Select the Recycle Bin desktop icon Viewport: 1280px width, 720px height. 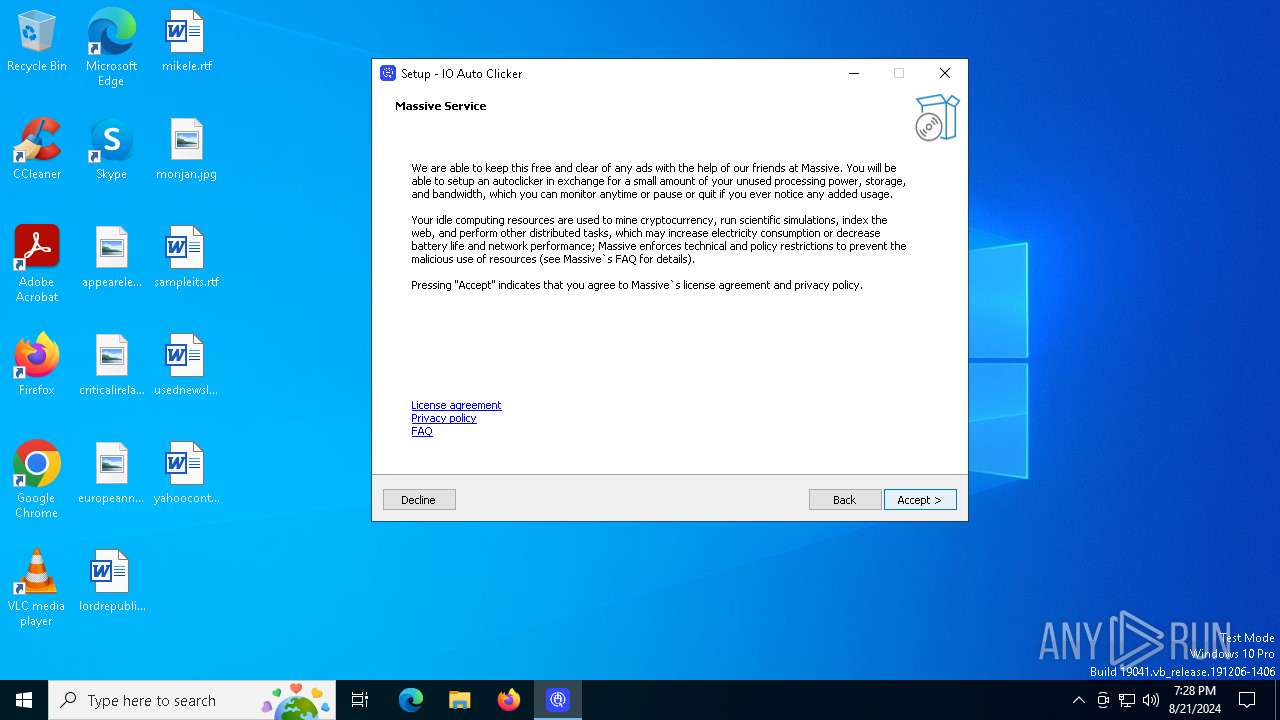tap(37, 42)
